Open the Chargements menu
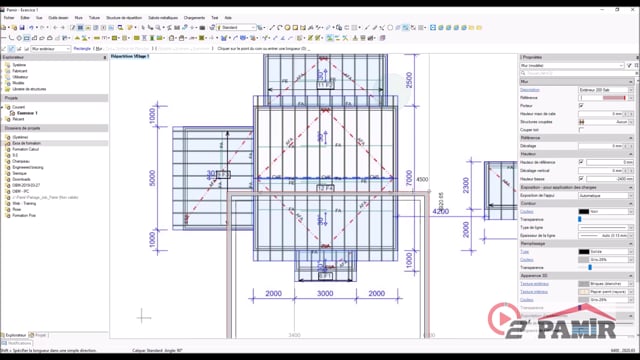Viewport: 640px width, 360px height. pos(194,18)
